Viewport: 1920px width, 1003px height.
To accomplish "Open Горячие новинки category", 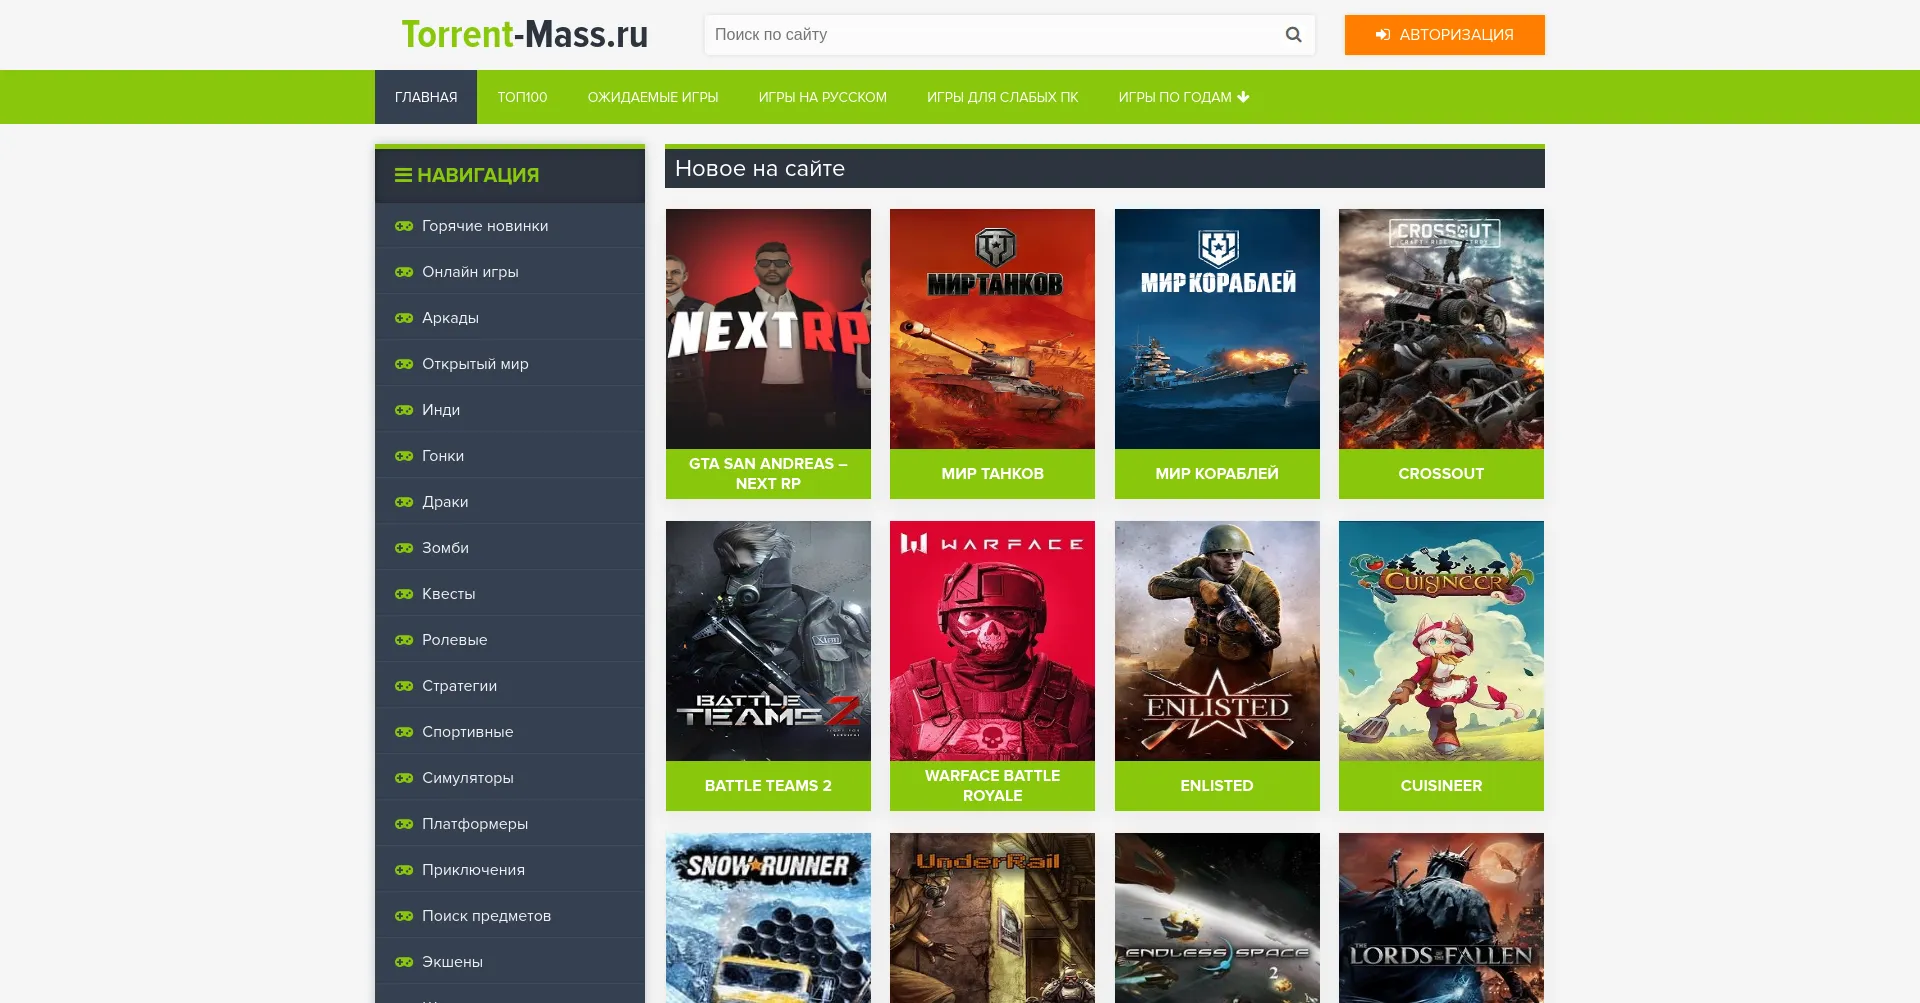I will [x=510, y=226].
